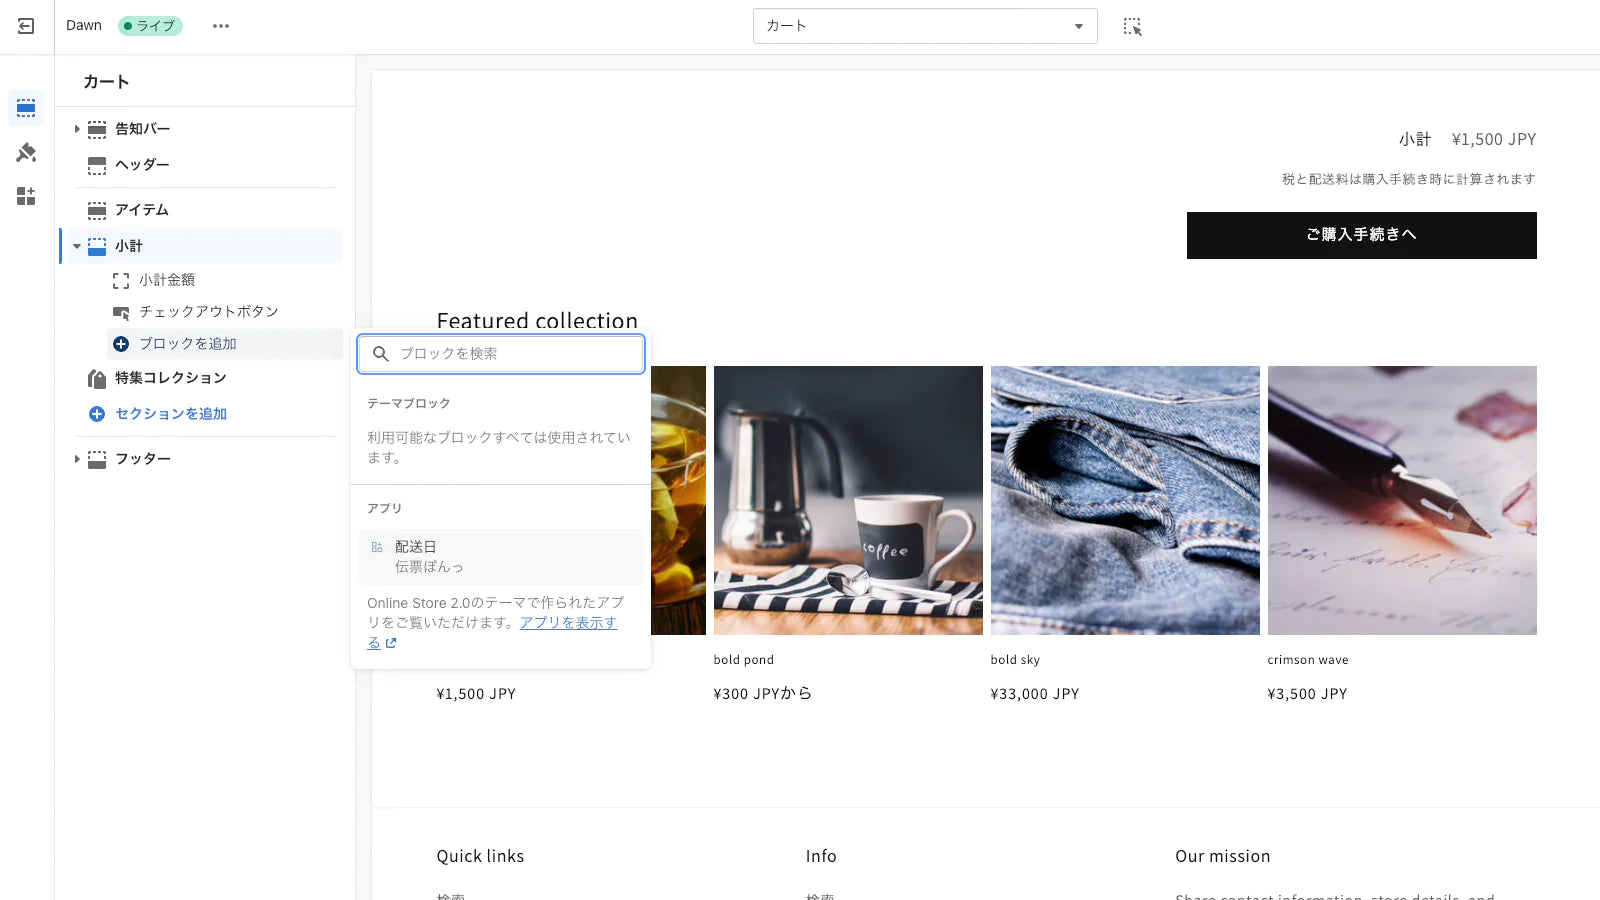The height and width of the screenshot is (900, 1600).
Task: Select the アイテム section
Action: 142,210
